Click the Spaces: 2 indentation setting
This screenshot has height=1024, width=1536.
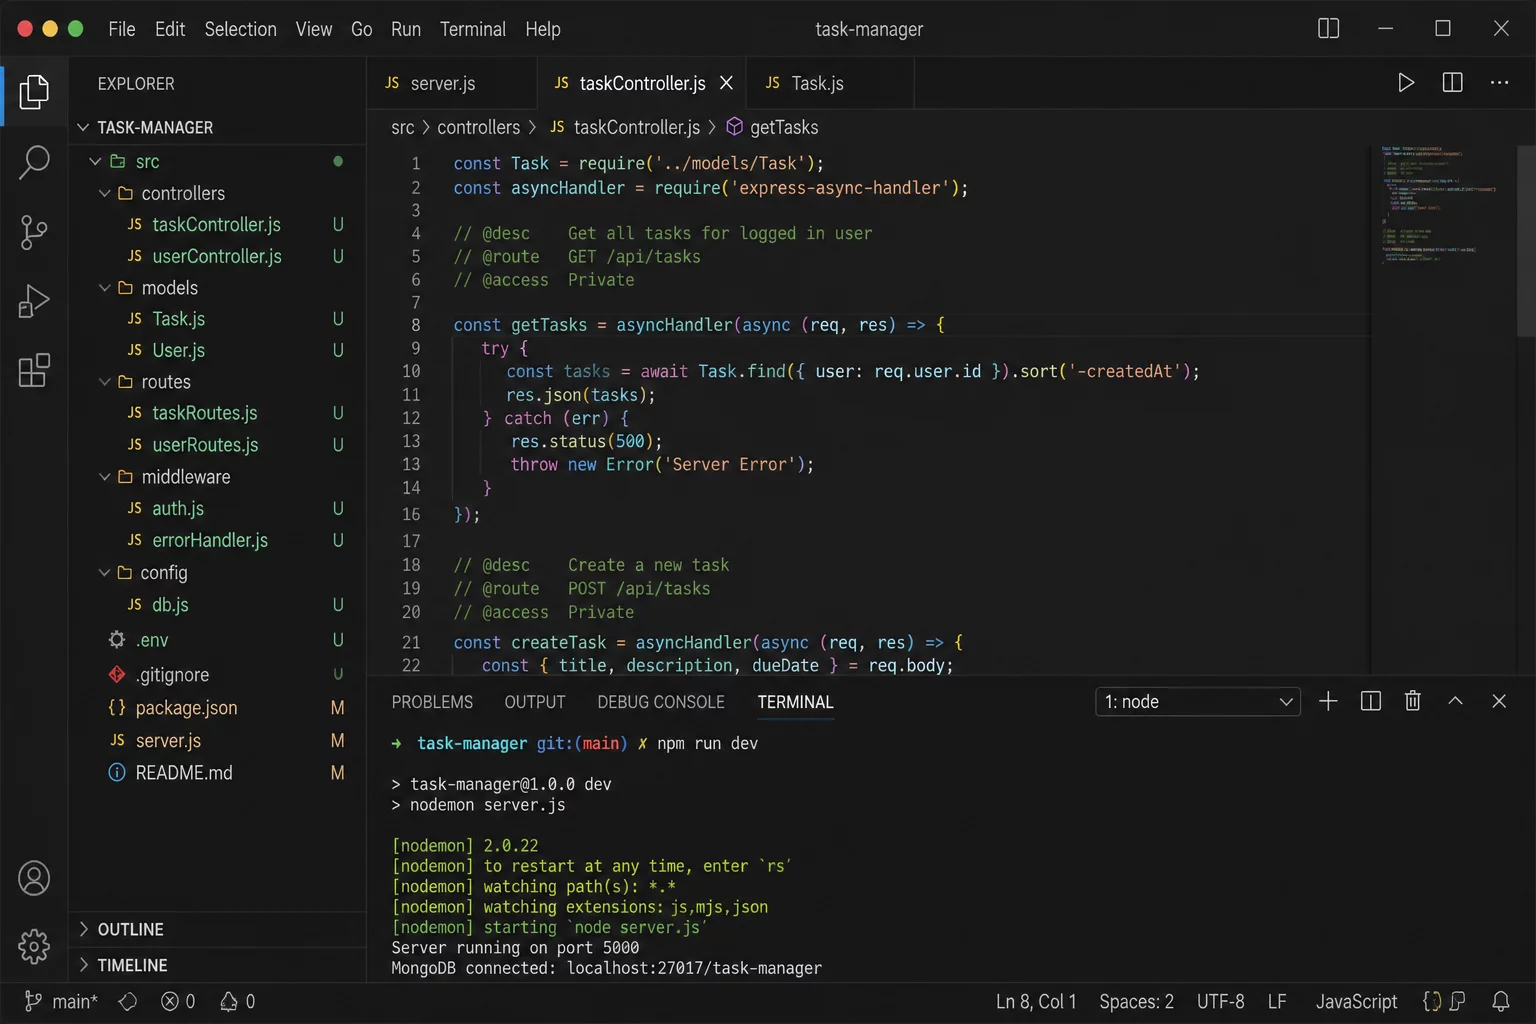pos(1136,1001)
